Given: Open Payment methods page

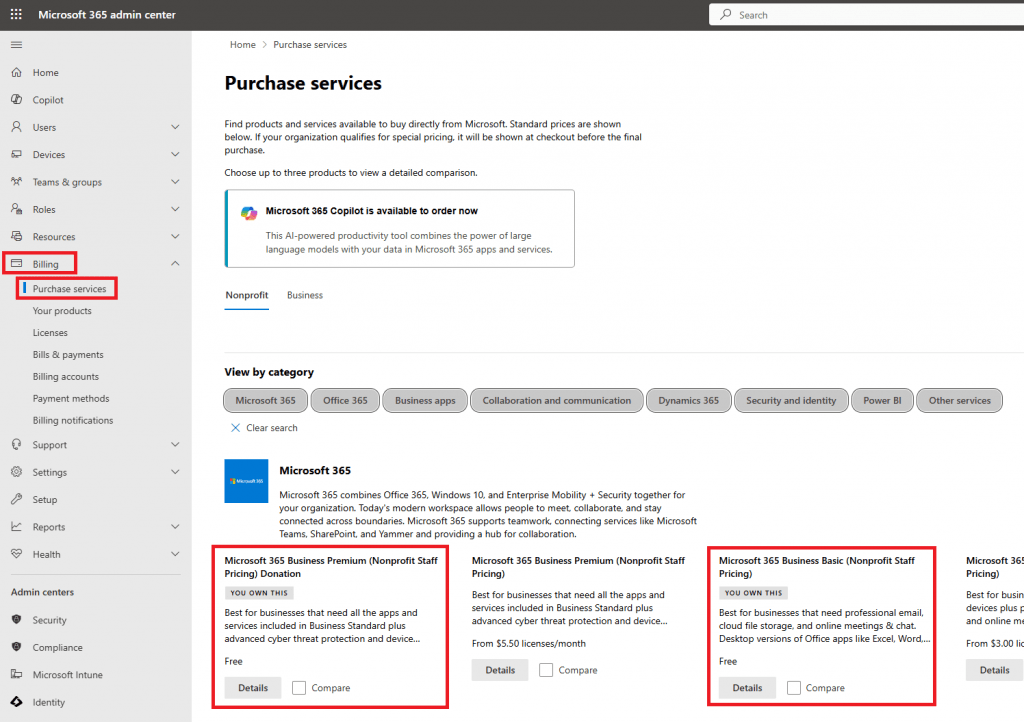Looking at the screenshot, I should click(71, 398).
